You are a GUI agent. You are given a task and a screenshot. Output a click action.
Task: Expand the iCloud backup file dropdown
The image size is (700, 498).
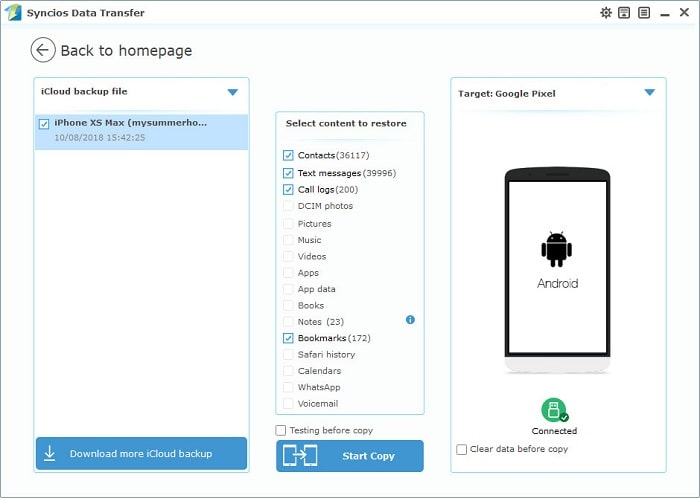point(233,92)
